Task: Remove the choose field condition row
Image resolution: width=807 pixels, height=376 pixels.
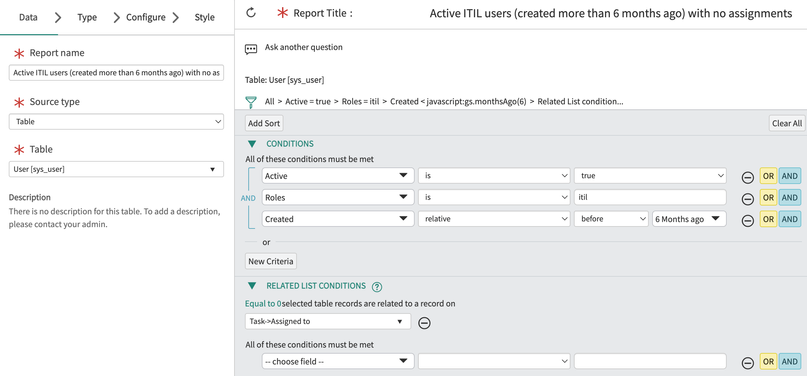Action: pyautogui.click(x=748, y=363)
